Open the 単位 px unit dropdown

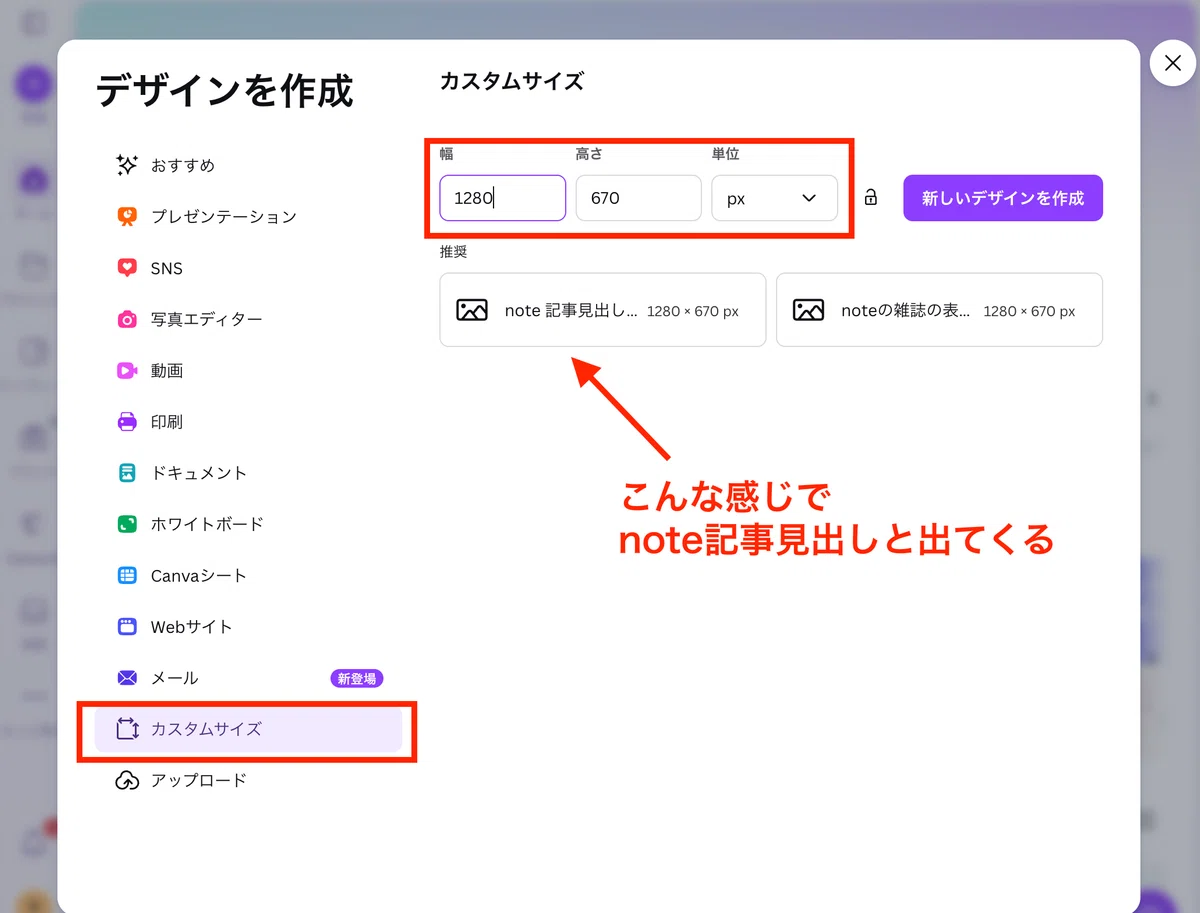point(774,198)
